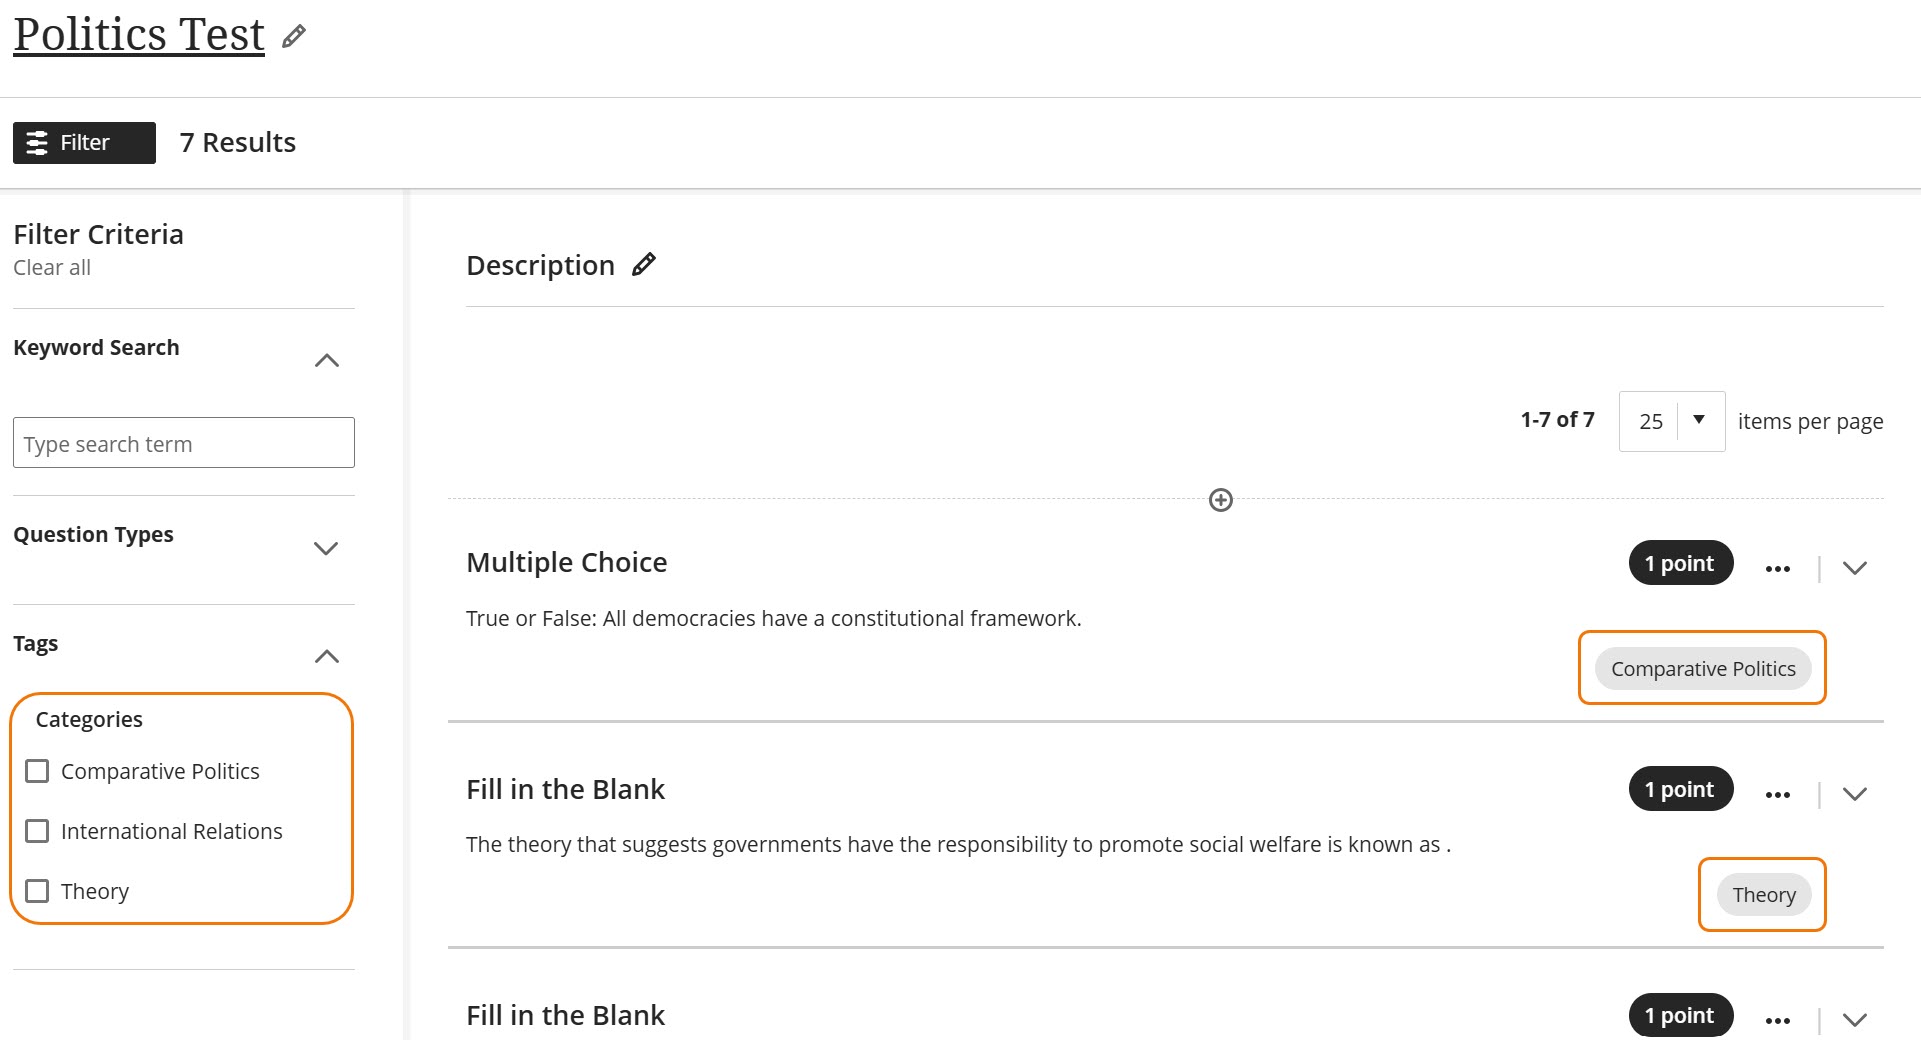Click the Theory tag on the Fill in the Blank question
This screenshot has height=1040, width=1921.
(1763, 894)
